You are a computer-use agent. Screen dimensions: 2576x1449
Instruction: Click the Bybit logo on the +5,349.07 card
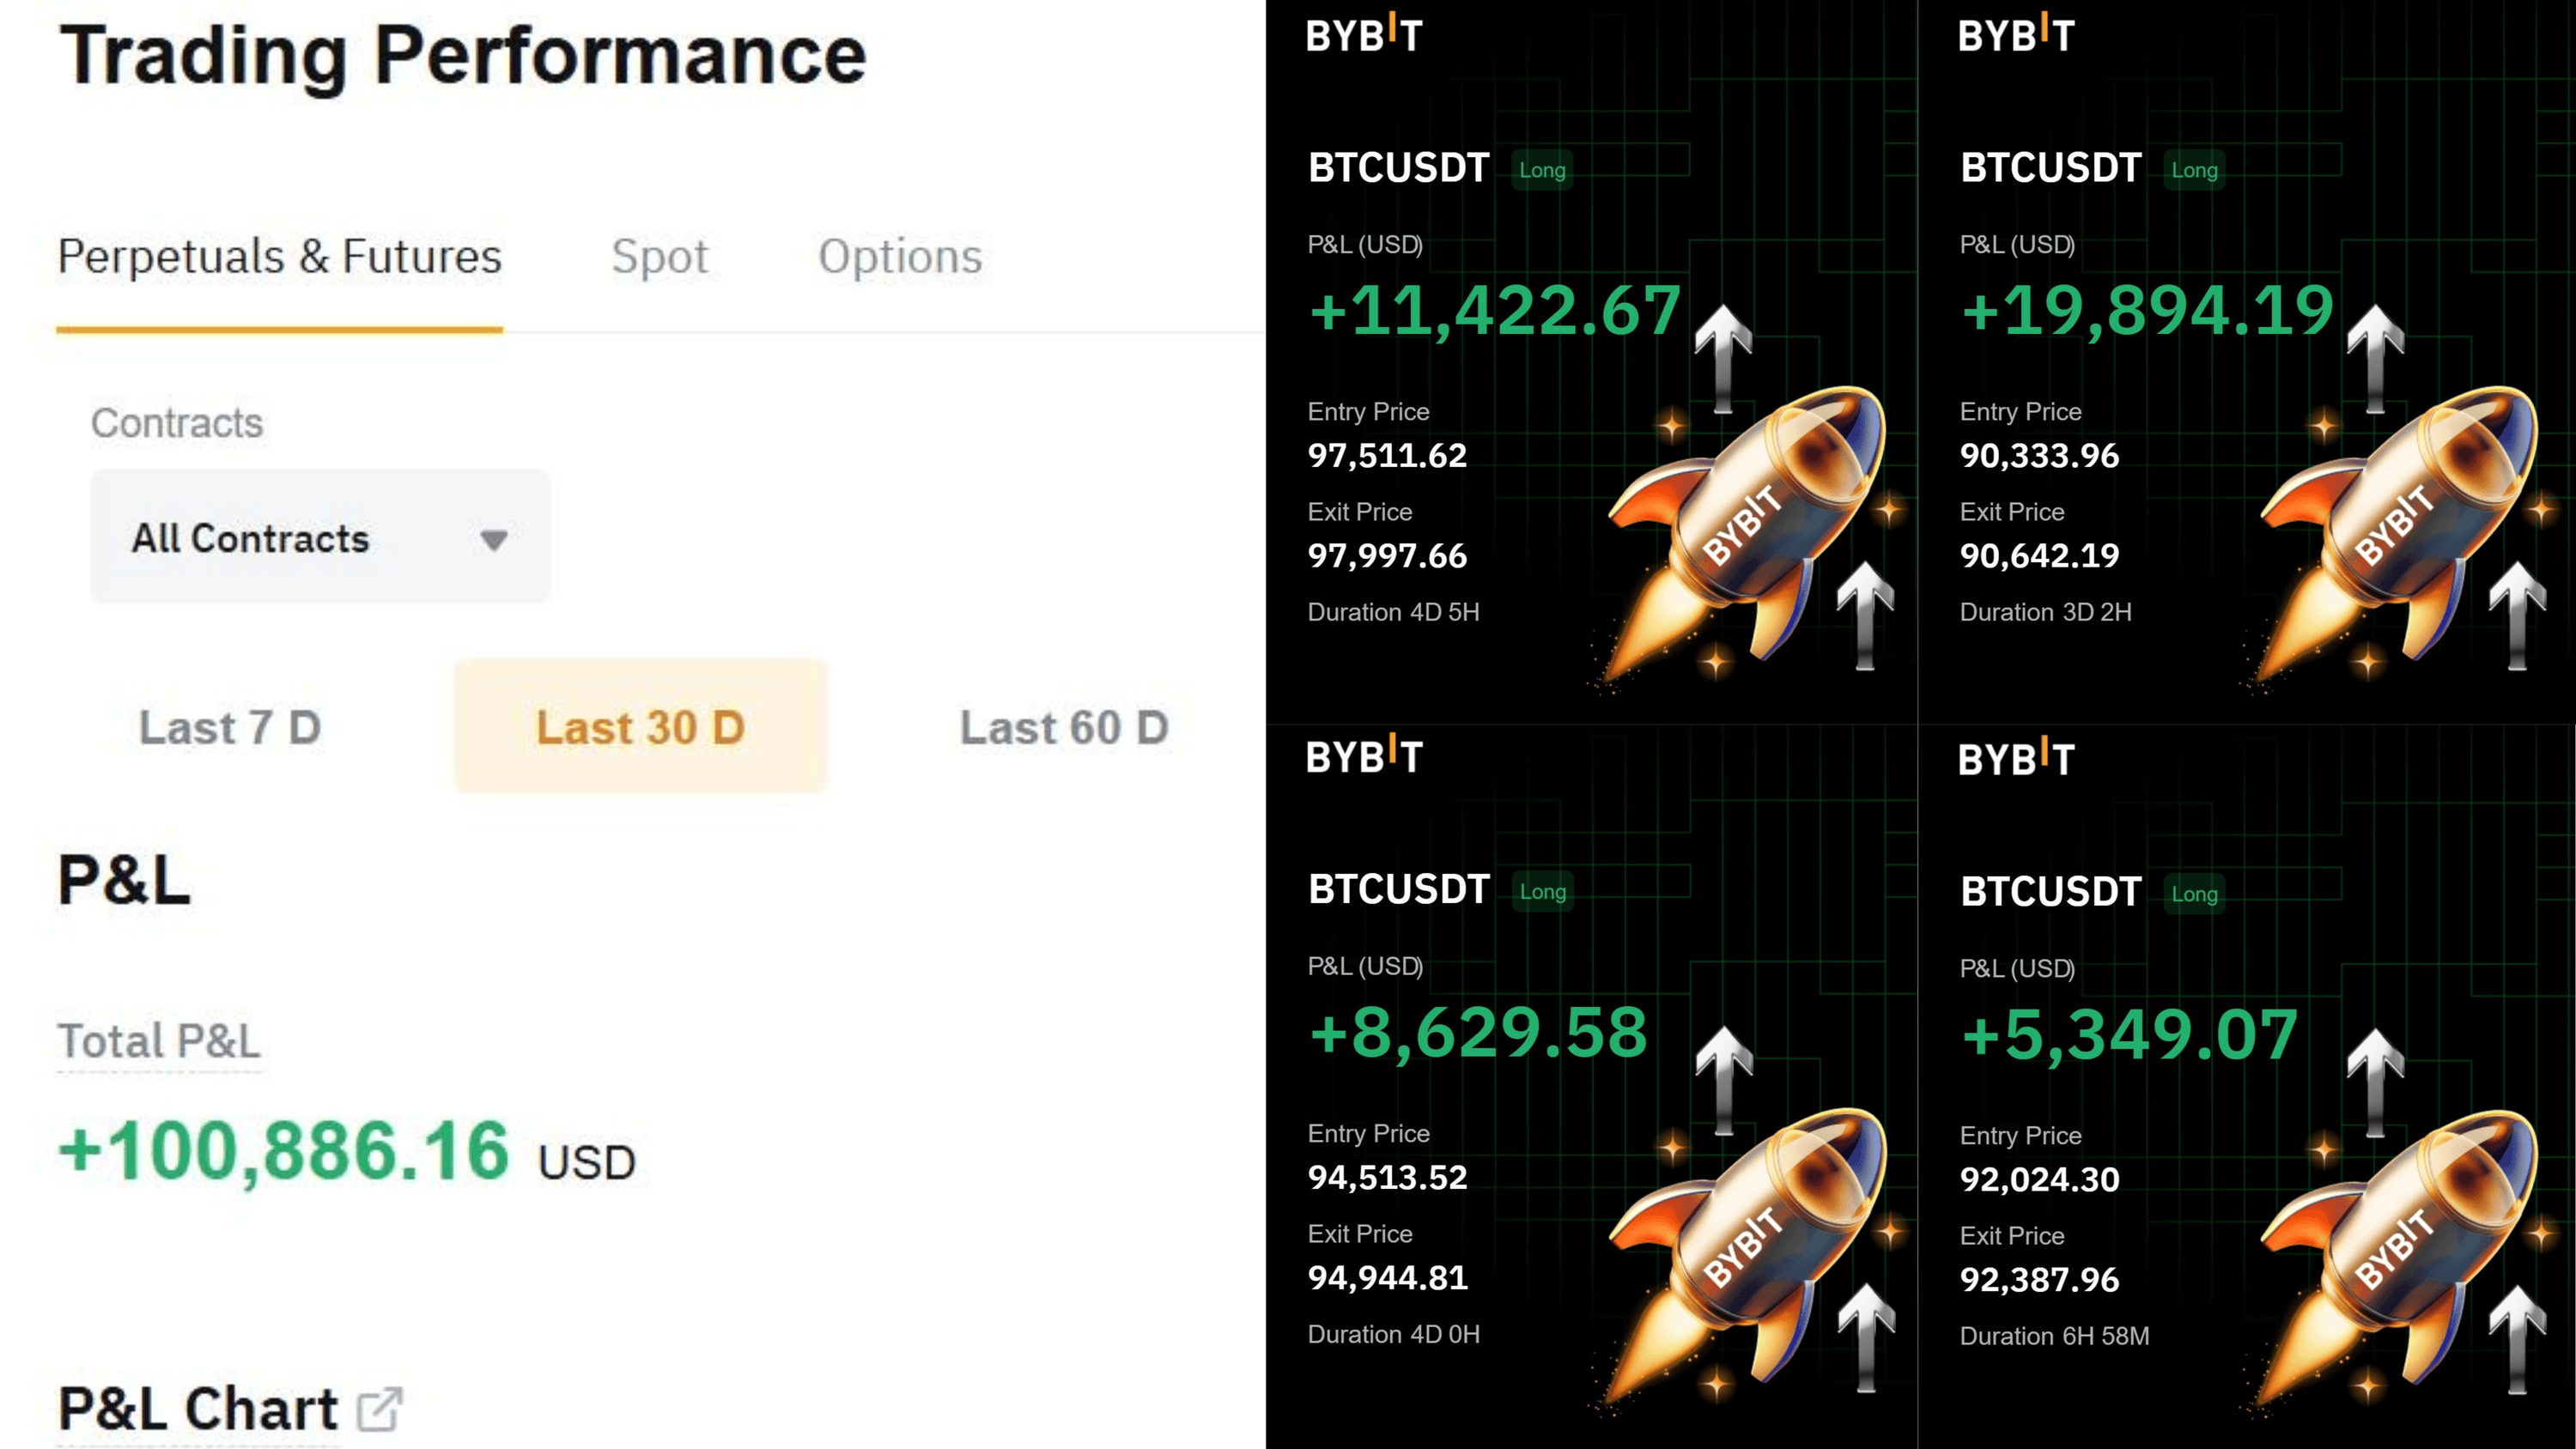2016,758
